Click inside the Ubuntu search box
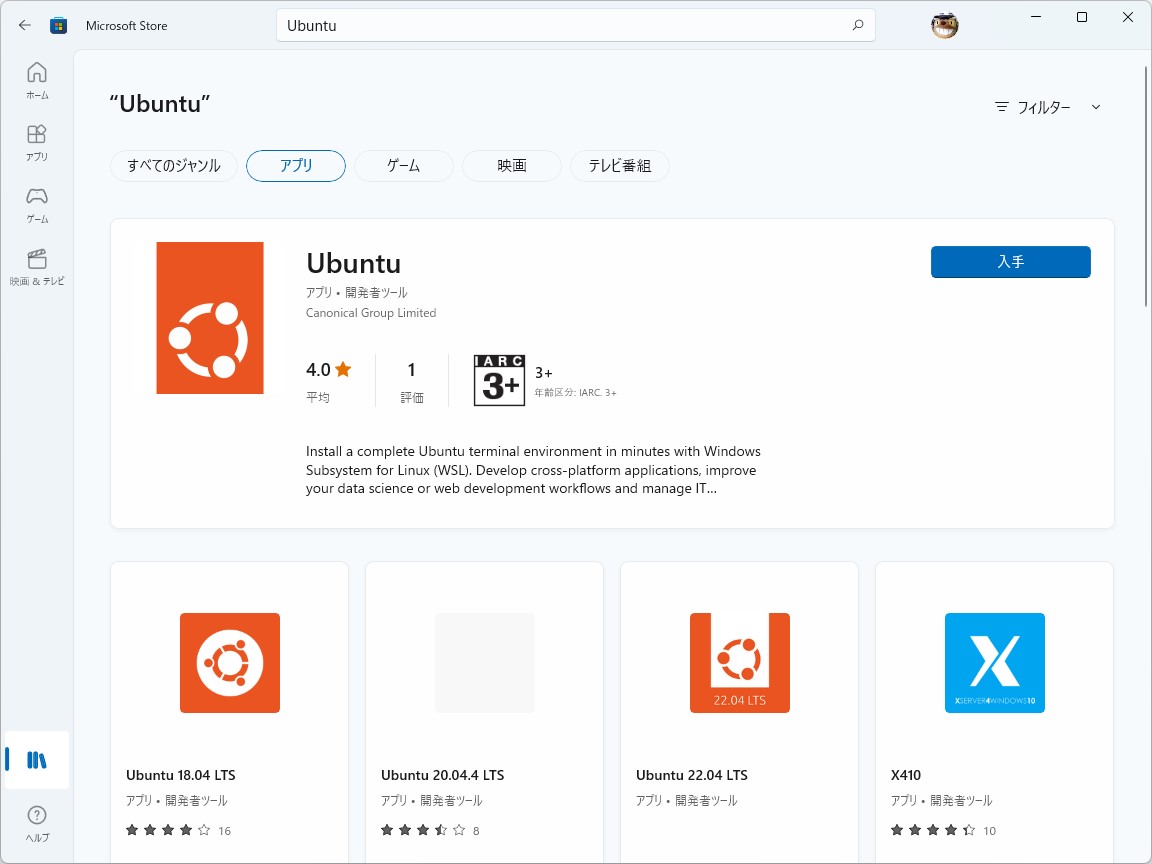Image resolution: width=1152 pixels, height=864 pixels. click(575, 25)
